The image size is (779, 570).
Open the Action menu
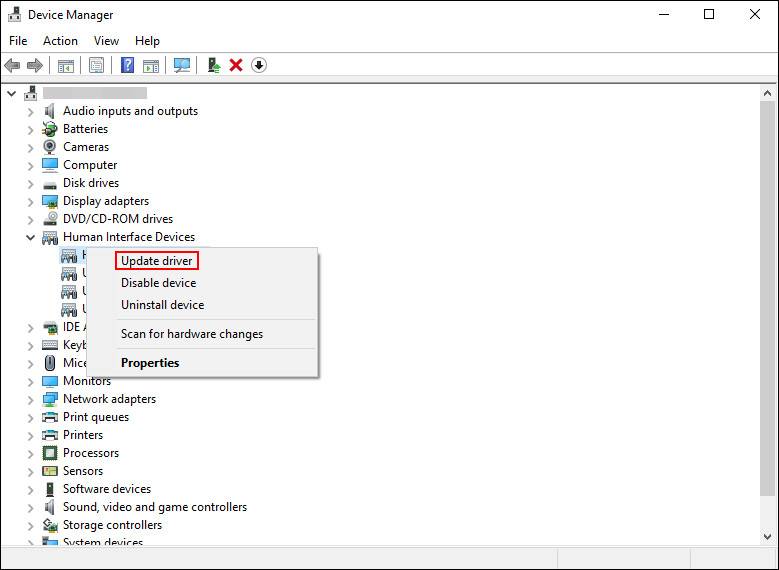click(60, 41)
